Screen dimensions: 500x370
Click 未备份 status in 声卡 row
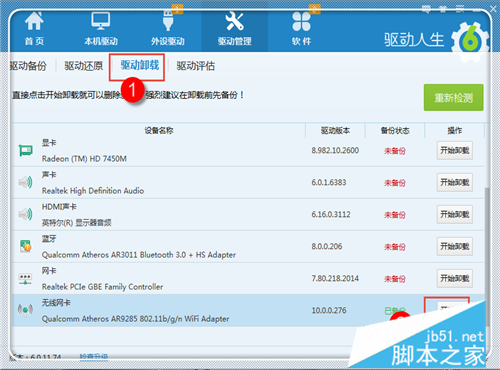(x=395, y=183)
